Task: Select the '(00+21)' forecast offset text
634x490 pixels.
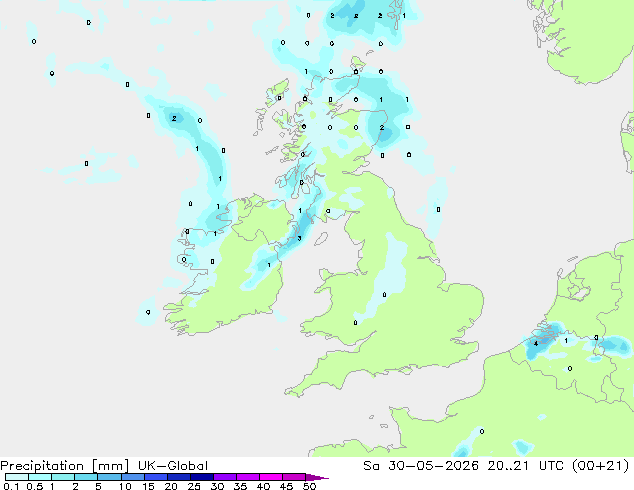Action: tap(601, 466)
